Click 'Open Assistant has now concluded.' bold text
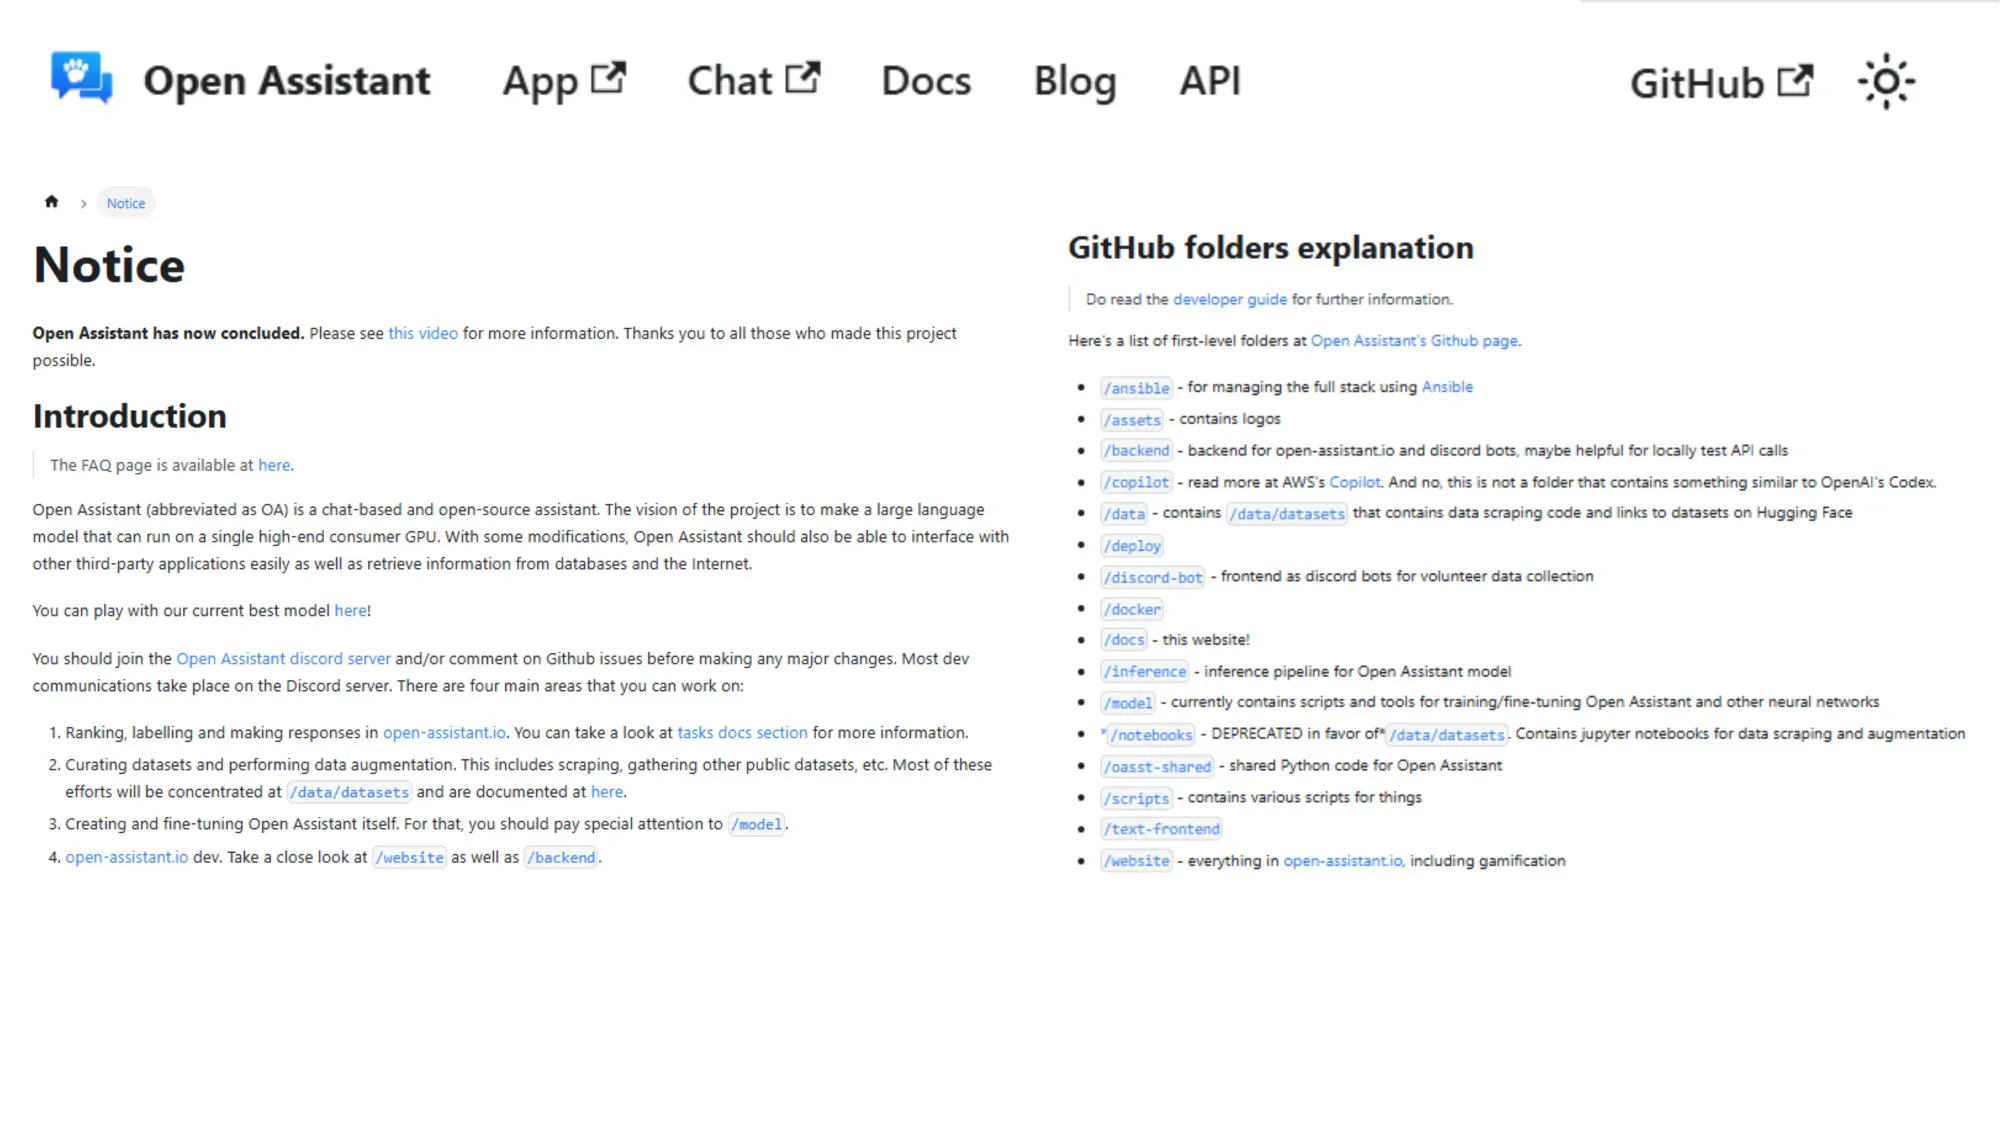The image size is (2000, 1125). click(168, 333)
